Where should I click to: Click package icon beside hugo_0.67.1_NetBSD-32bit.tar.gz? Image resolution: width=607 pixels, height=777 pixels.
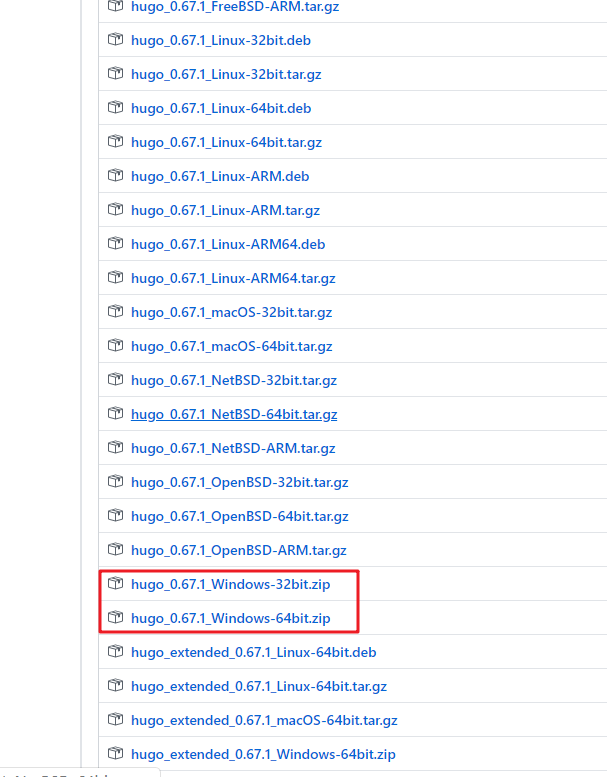coord(115,380)
